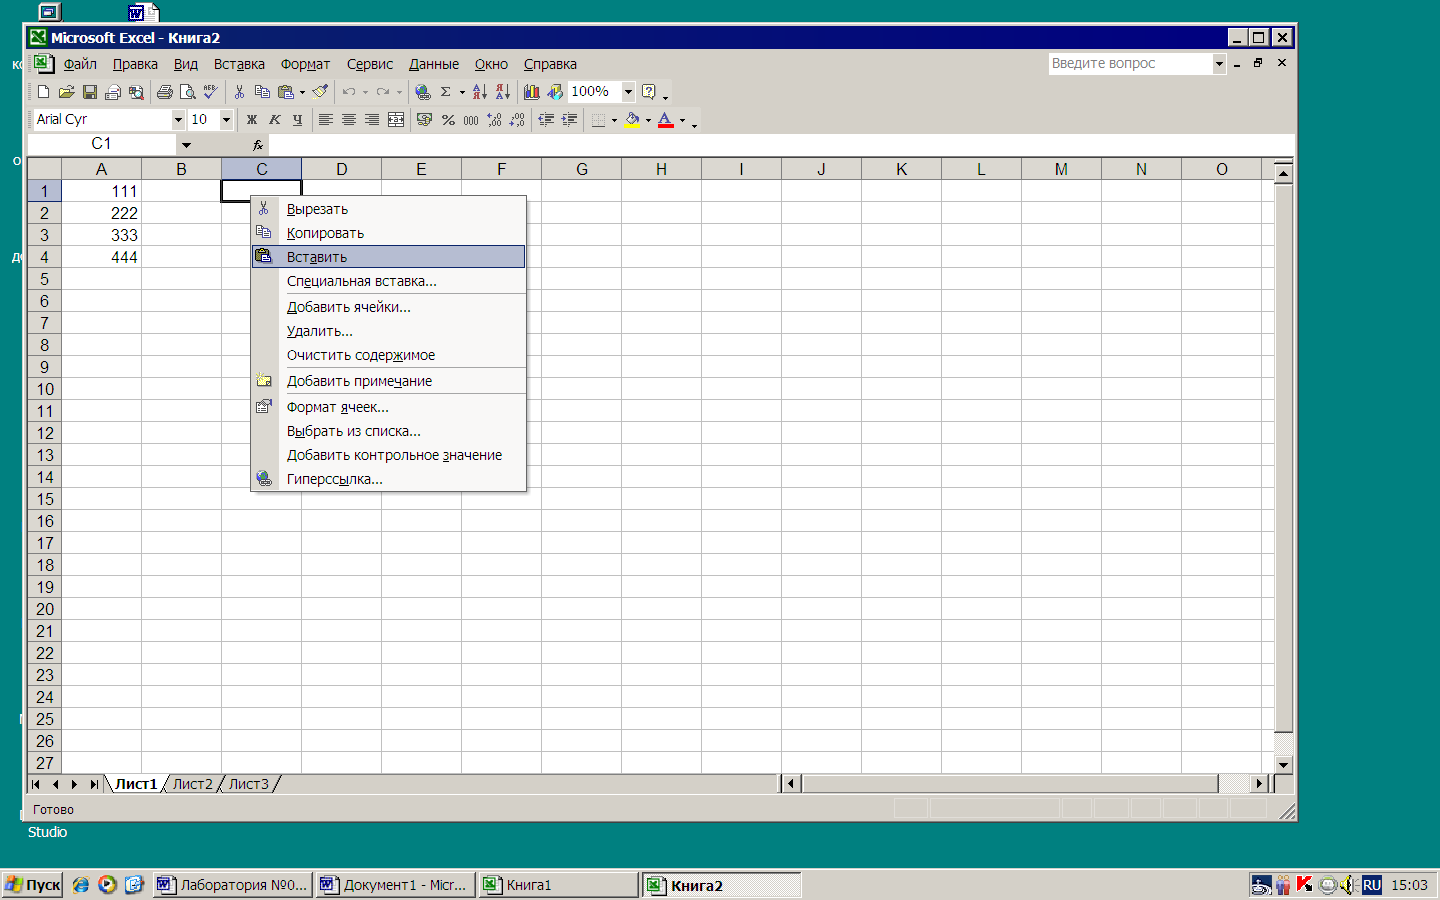
Task: Click the vertical scrollbar down arrow
Action: pyautogui.click(x=1284, y=764)
